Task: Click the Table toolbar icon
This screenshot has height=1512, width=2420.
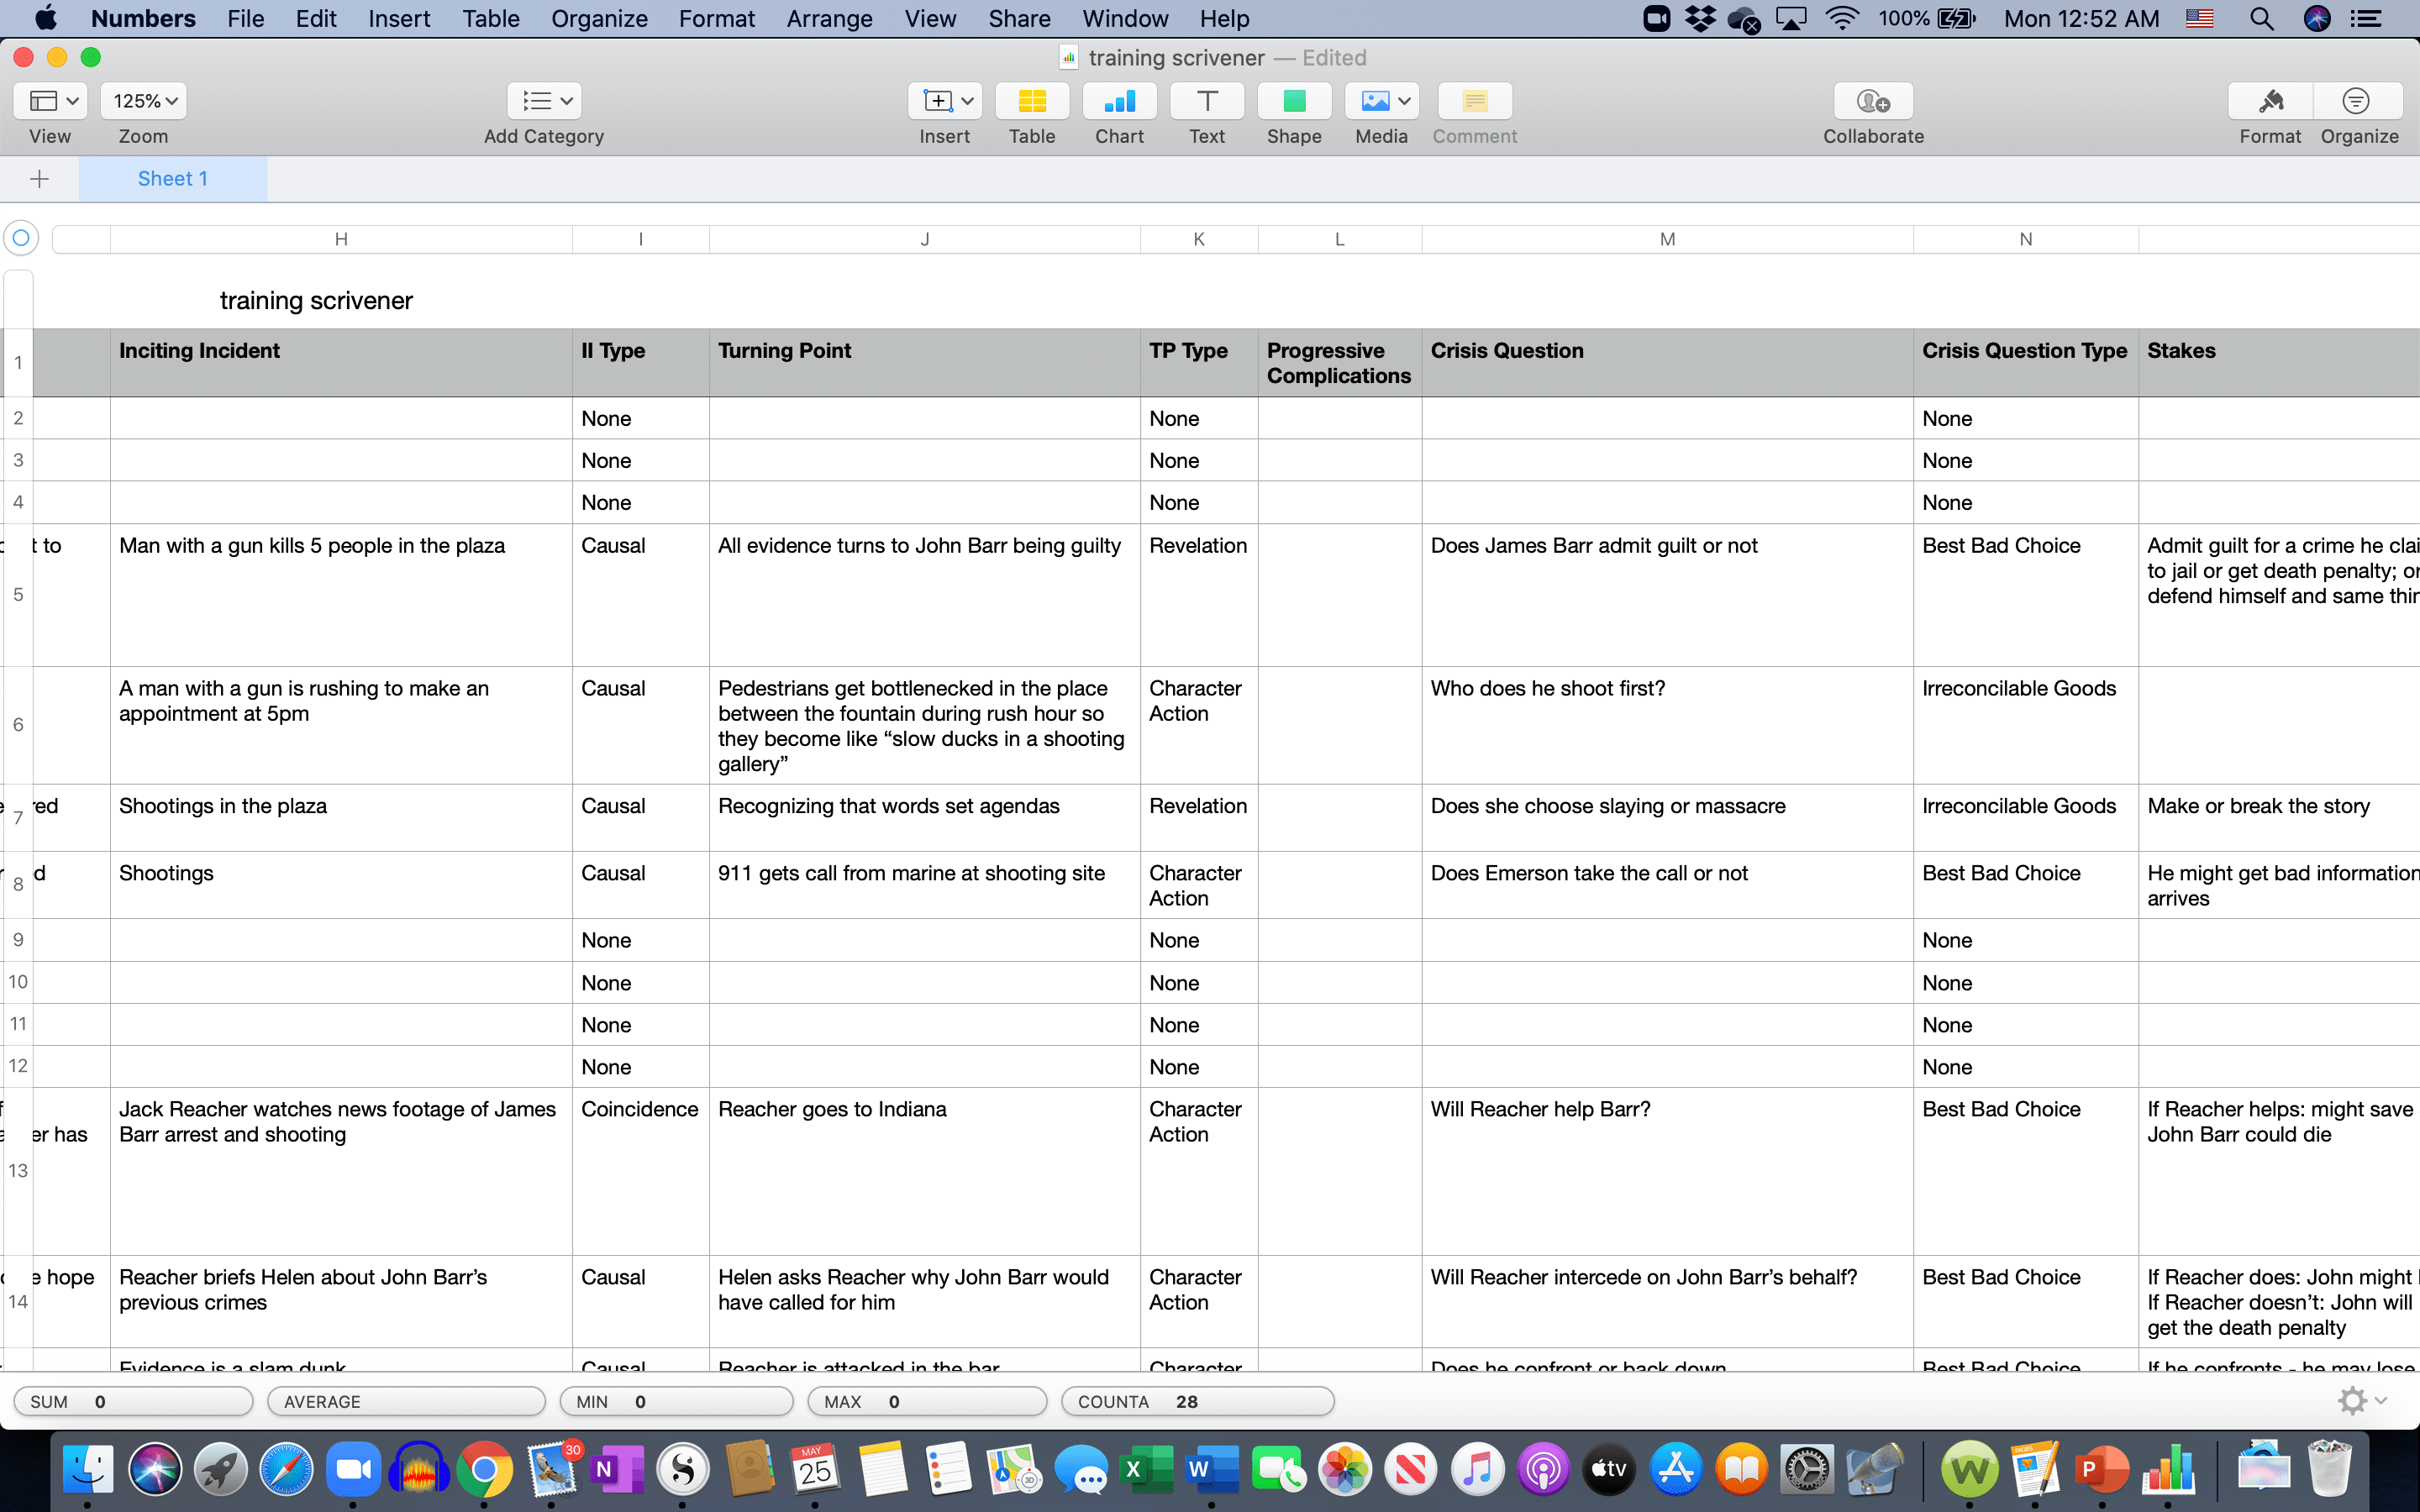Action: click(x=1031, y=101)
